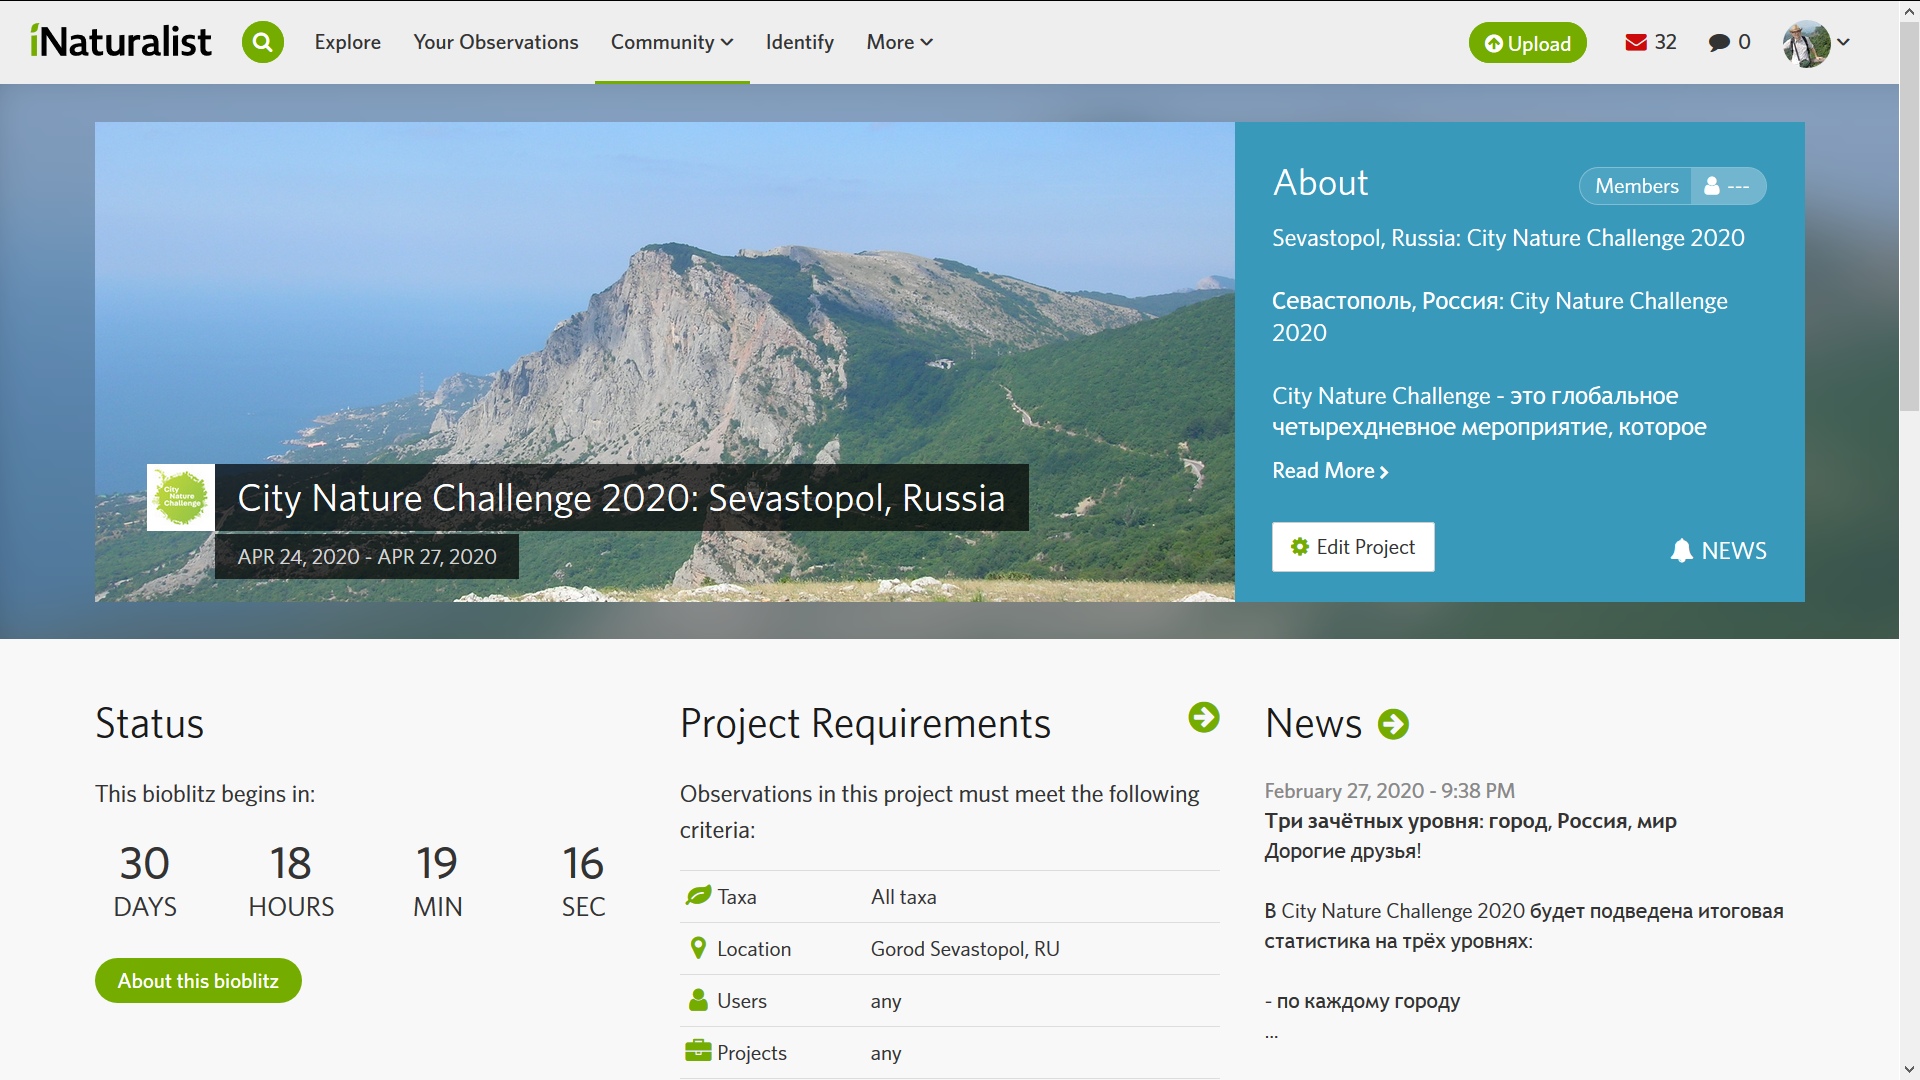
Task: Open the Community dropdown menu
Action: (672, 42)
